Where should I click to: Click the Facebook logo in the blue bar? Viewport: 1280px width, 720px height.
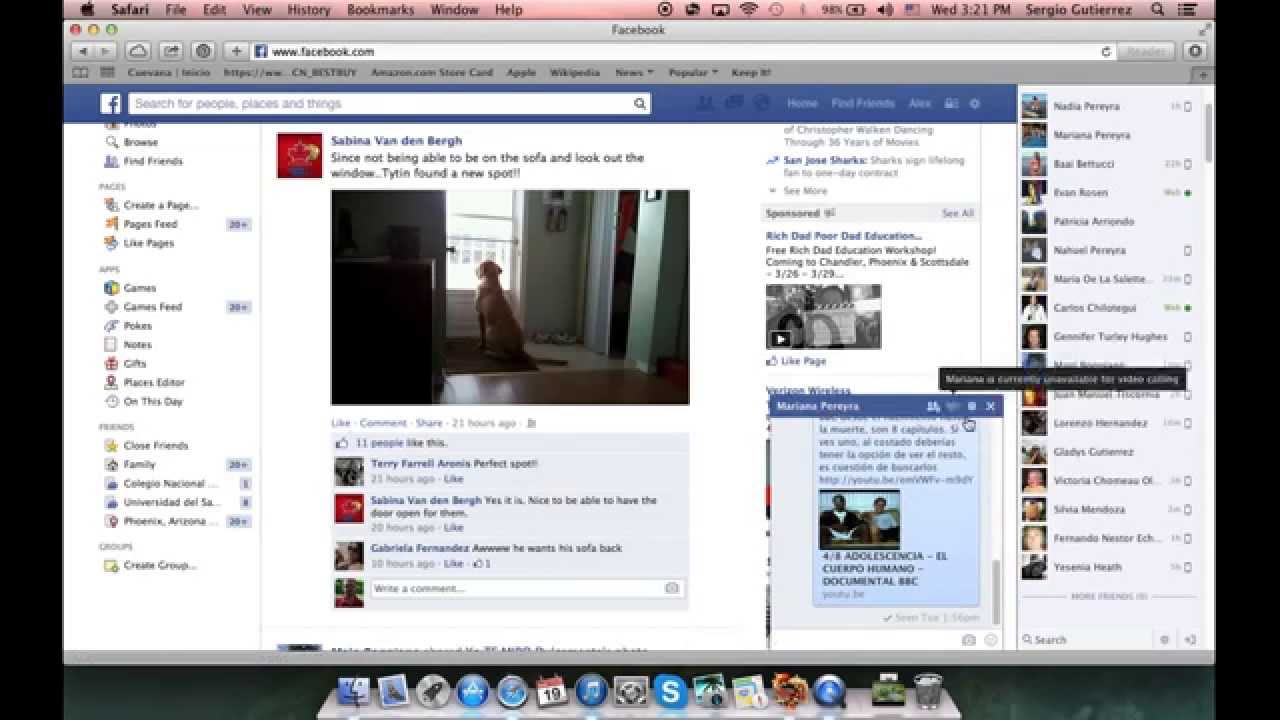(110, 104)
